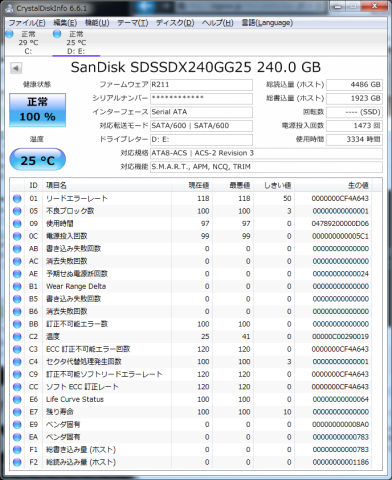Click the 4486 GB host reads value
Image resolution: width=392 pixels, height=480 pixels.
[354, 85]
